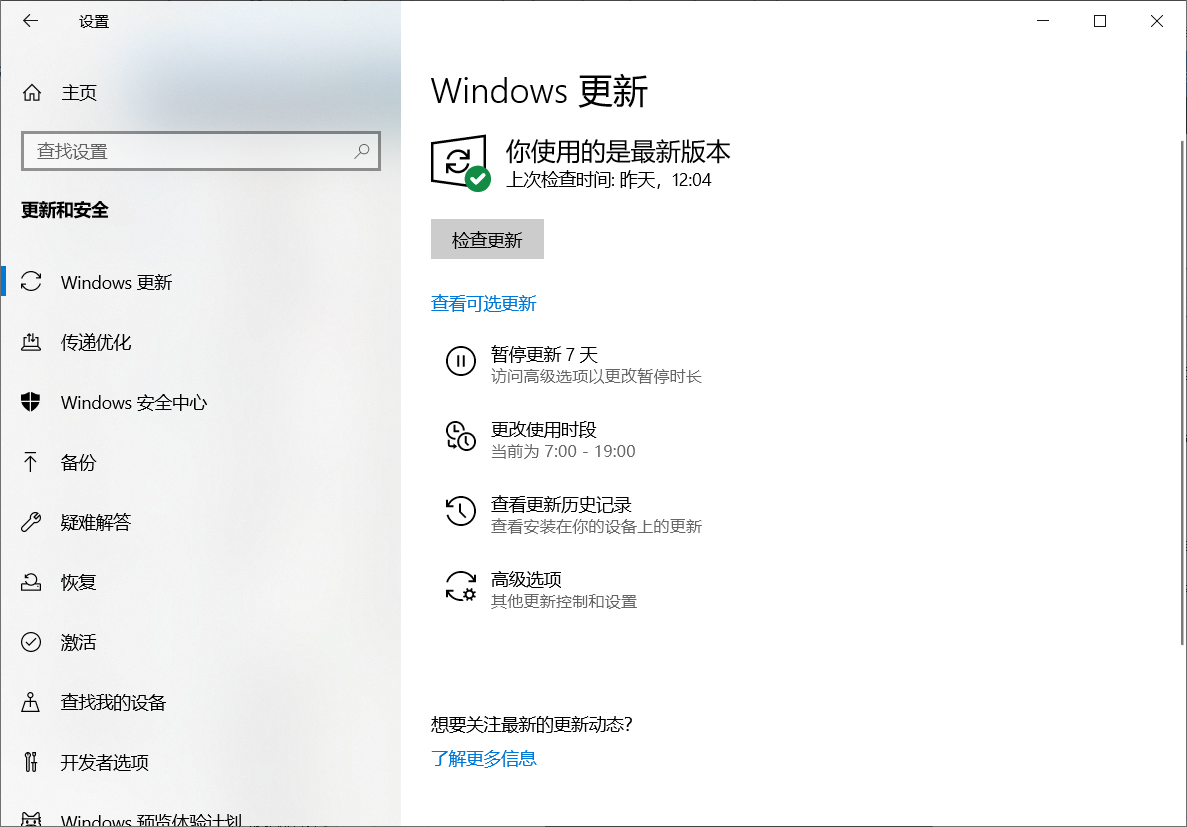Click the pause icon for 暂停更新 7 天
This screenshot has height=827, width=1187.
click(x=460, y=361)
